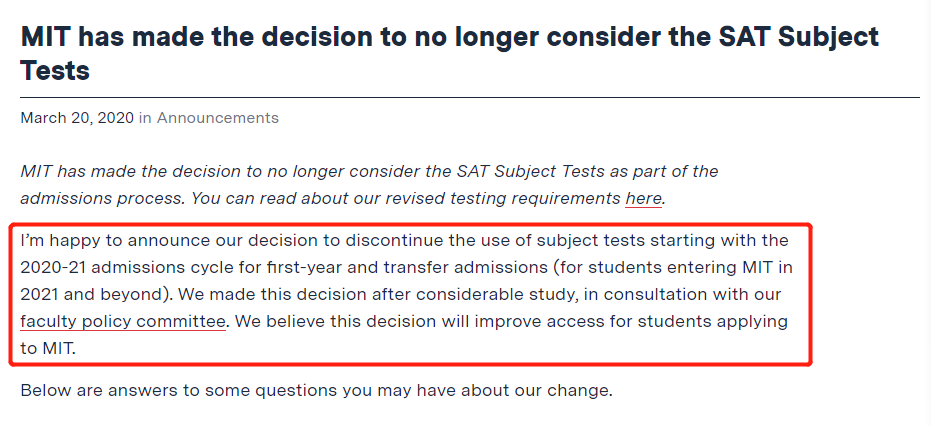931x425 pixels.
Task: Click the word "Tests" on headline's second line
Action: tap(55, 69)
